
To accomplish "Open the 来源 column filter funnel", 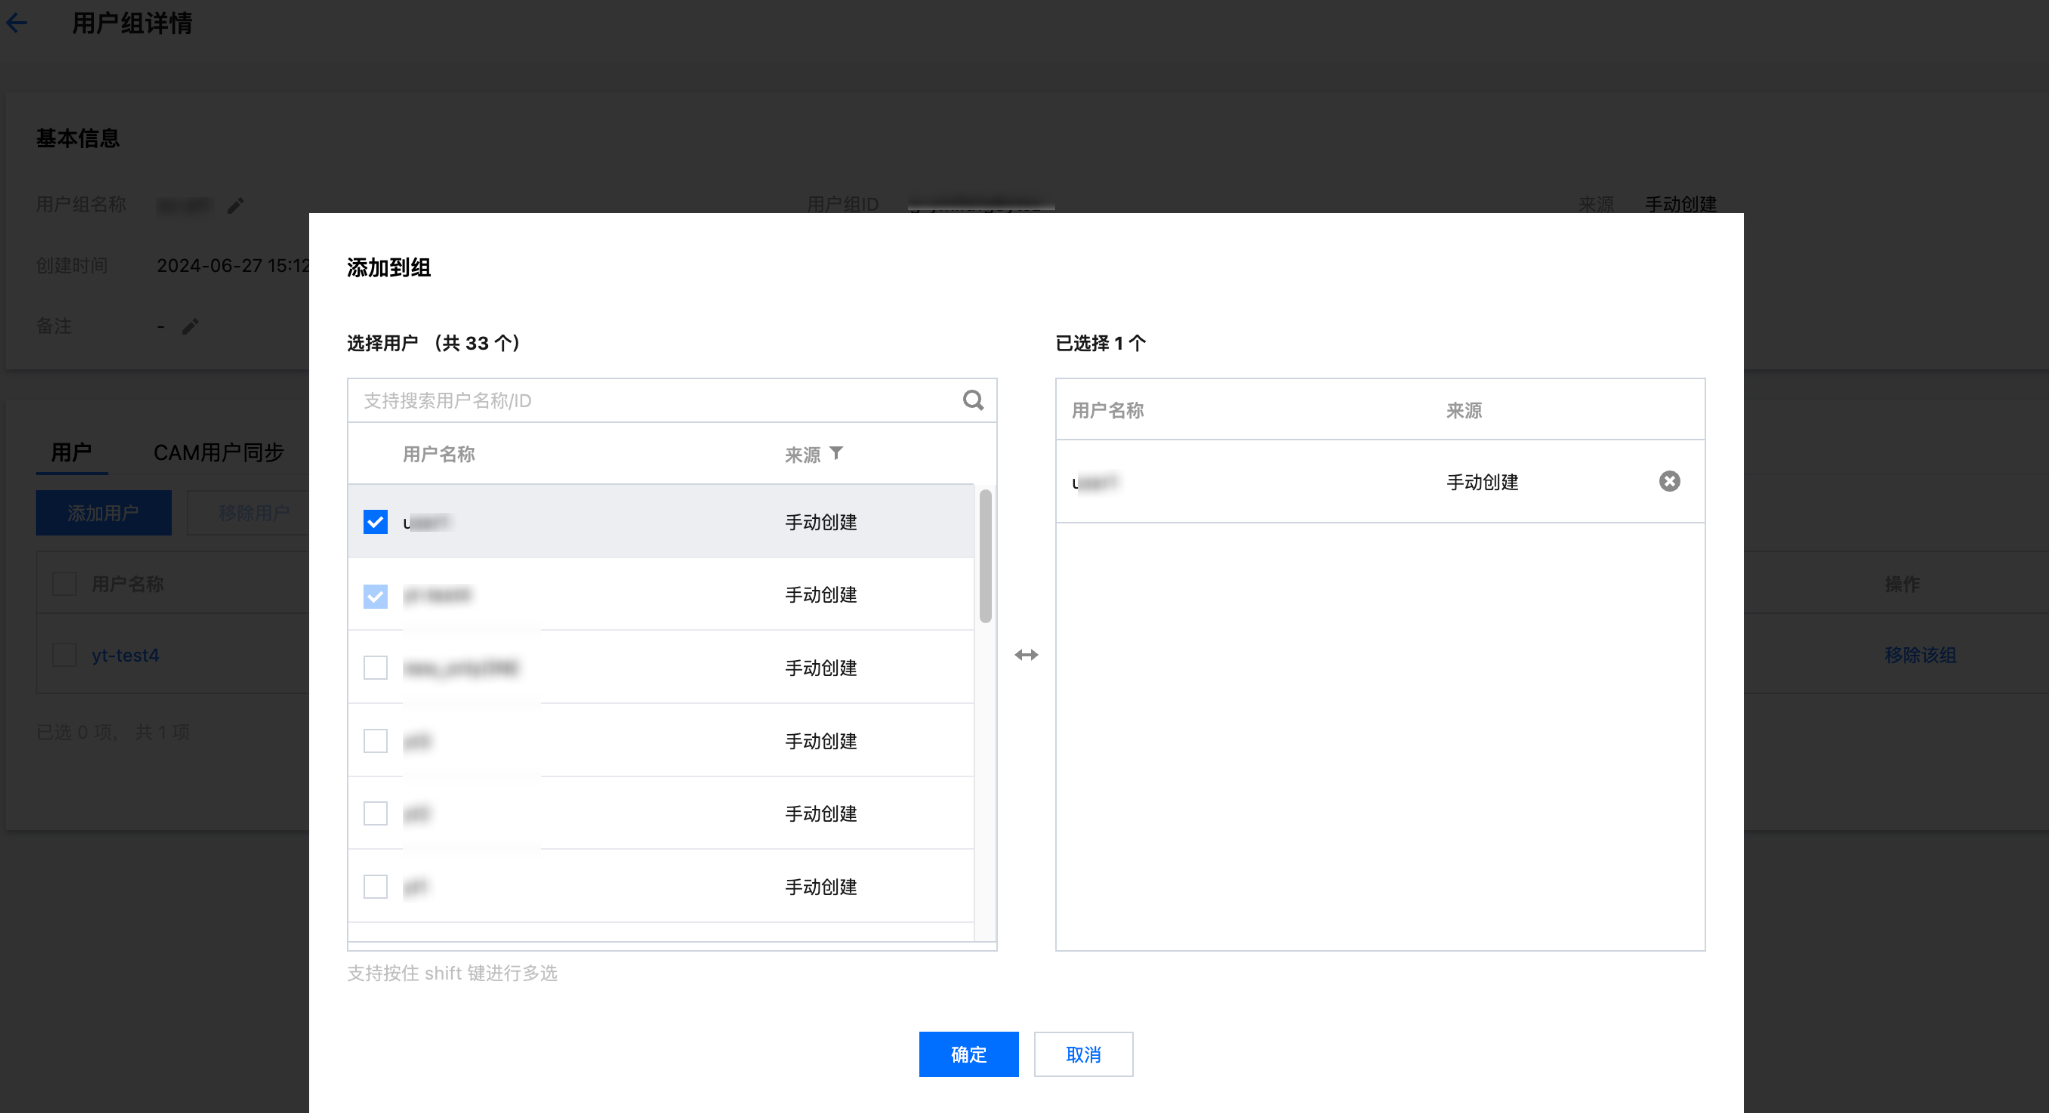I will tap(836, 454).
